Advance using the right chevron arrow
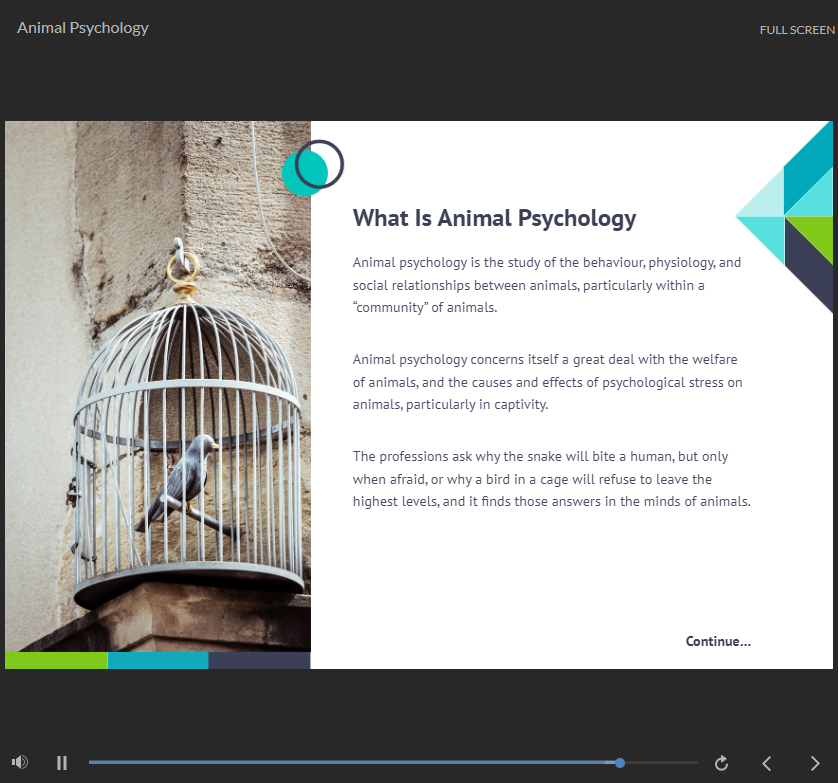This screenshot has width=838, height=783. coord(815,762)
